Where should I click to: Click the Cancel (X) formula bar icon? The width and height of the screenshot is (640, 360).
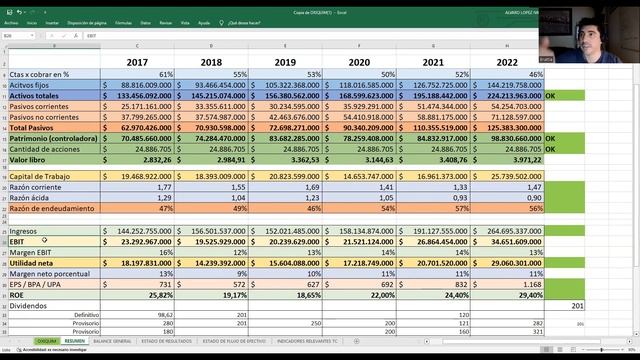coord(52,36)
